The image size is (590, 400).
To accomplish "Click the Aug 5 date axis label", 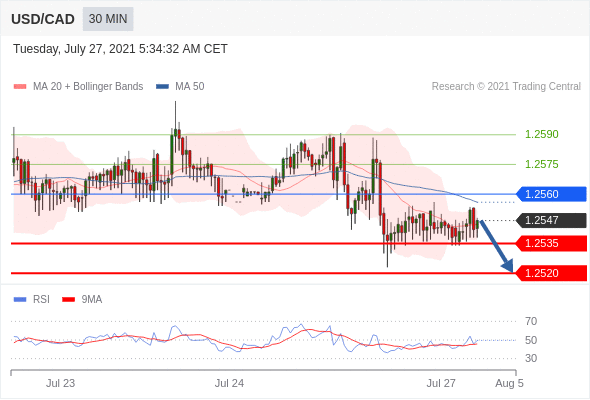I will click(509, 383).
